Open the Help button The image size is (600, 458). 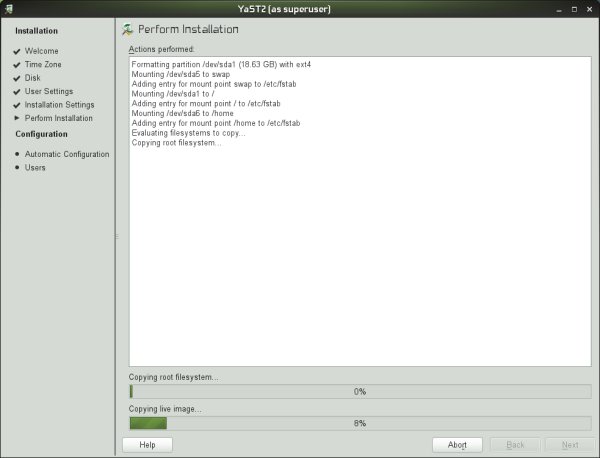point(147,445)
